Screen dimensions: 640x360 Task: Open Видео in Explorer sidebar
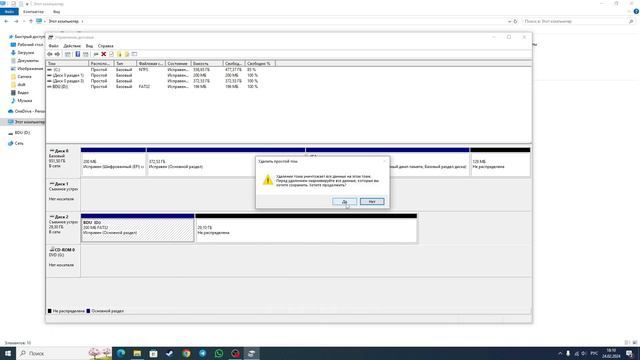click(20, 93)
